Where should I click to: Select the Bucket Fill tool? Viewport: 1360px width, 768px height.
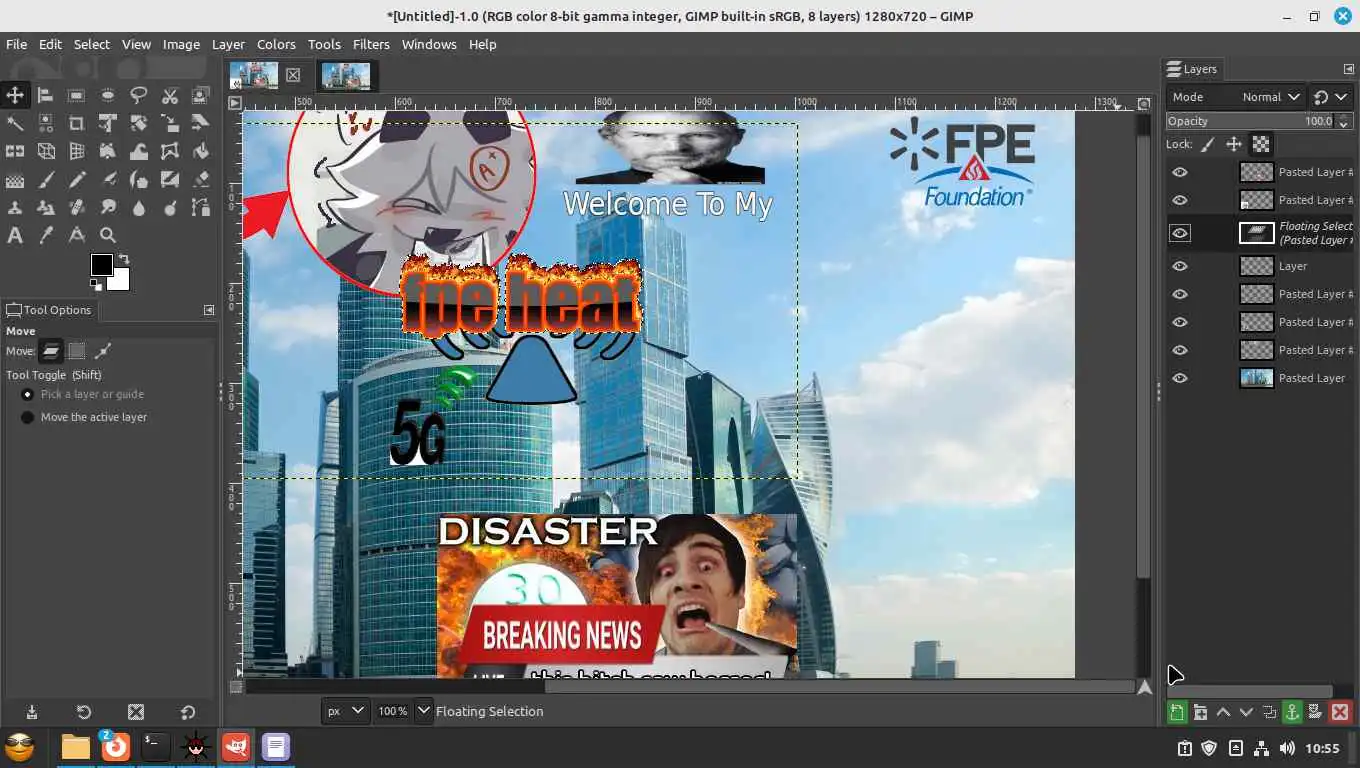click(x=200, y=151)
